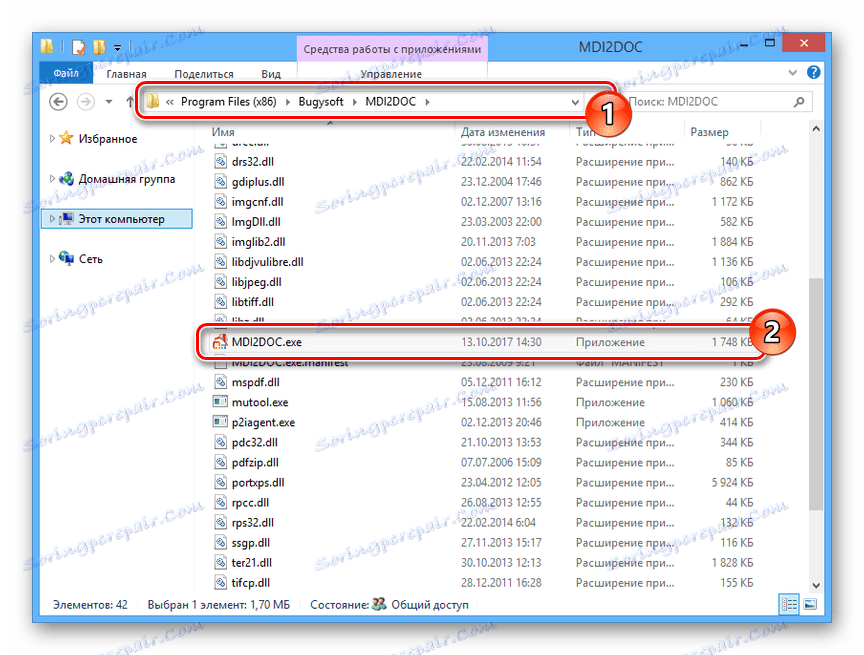Select Домашняя группа in navigation pane
The width and height of the screenshot is (864, 655).
[x=127, y=179]
